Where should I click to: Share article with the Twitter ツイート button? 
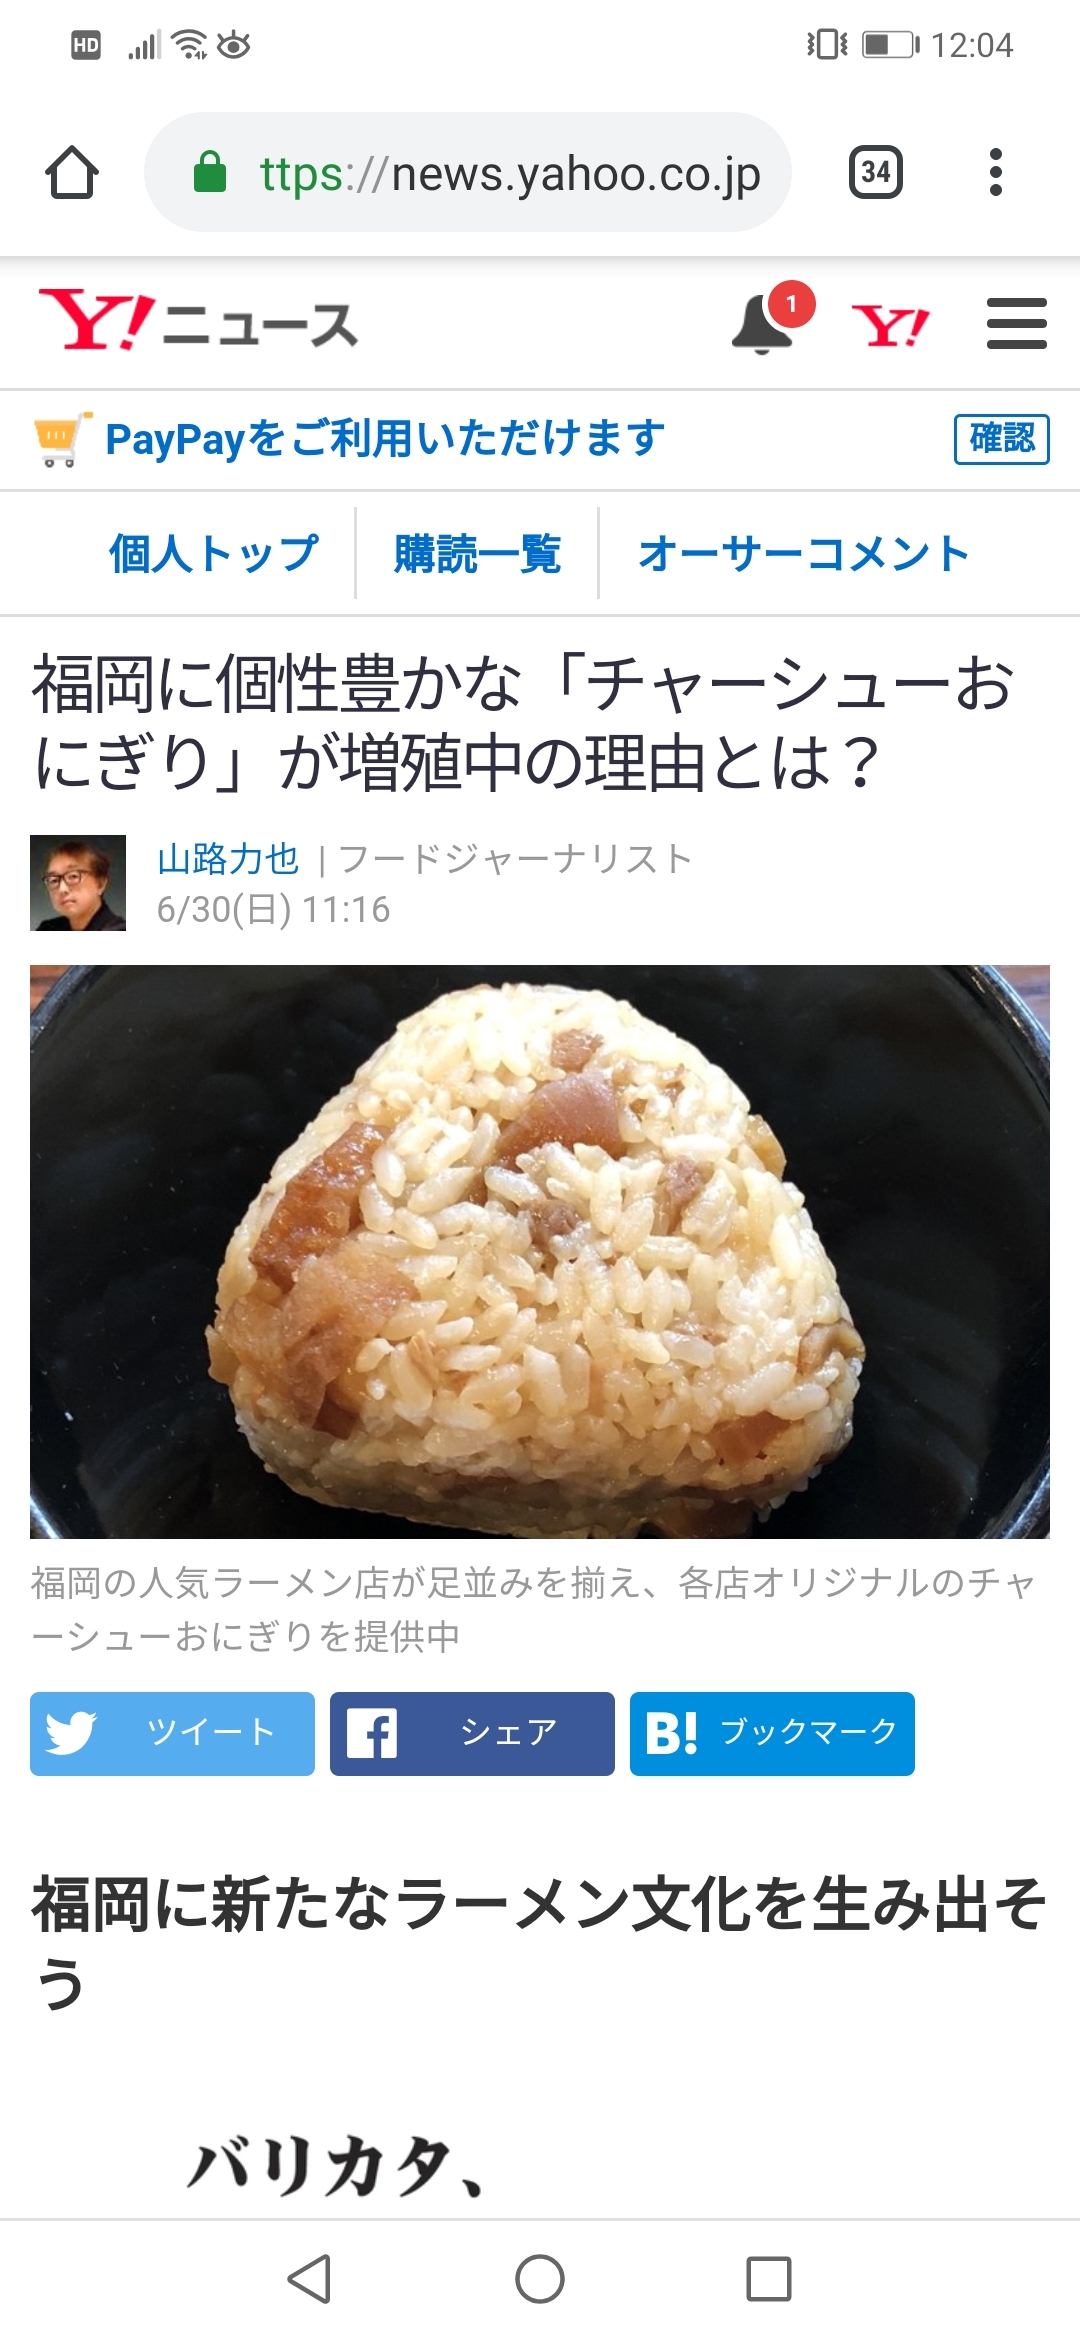tap(172, 1733)
